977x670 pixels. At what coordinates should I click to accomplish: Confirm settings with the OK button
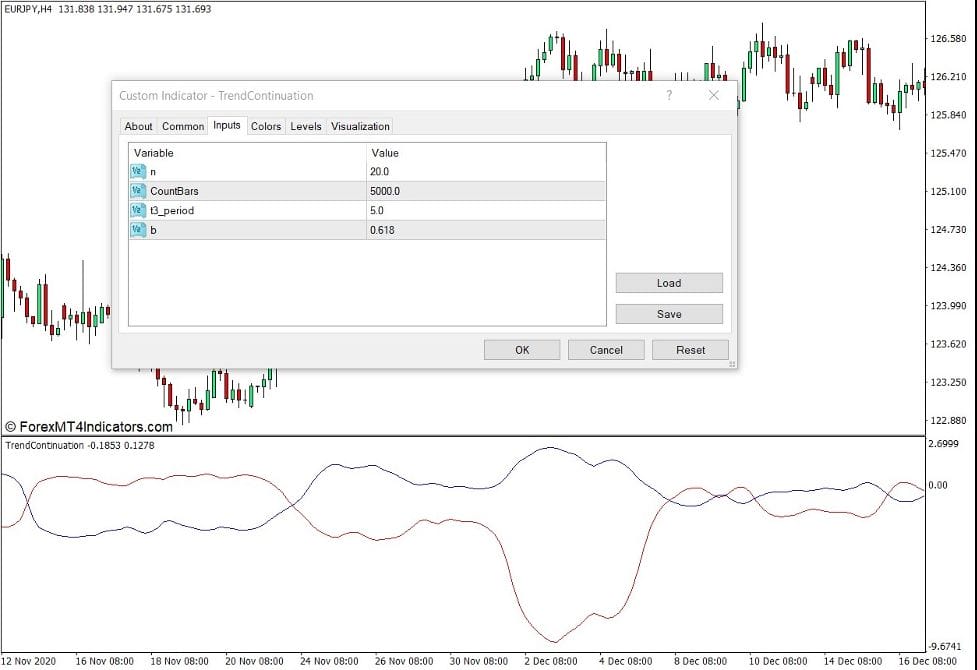(521, 349)
